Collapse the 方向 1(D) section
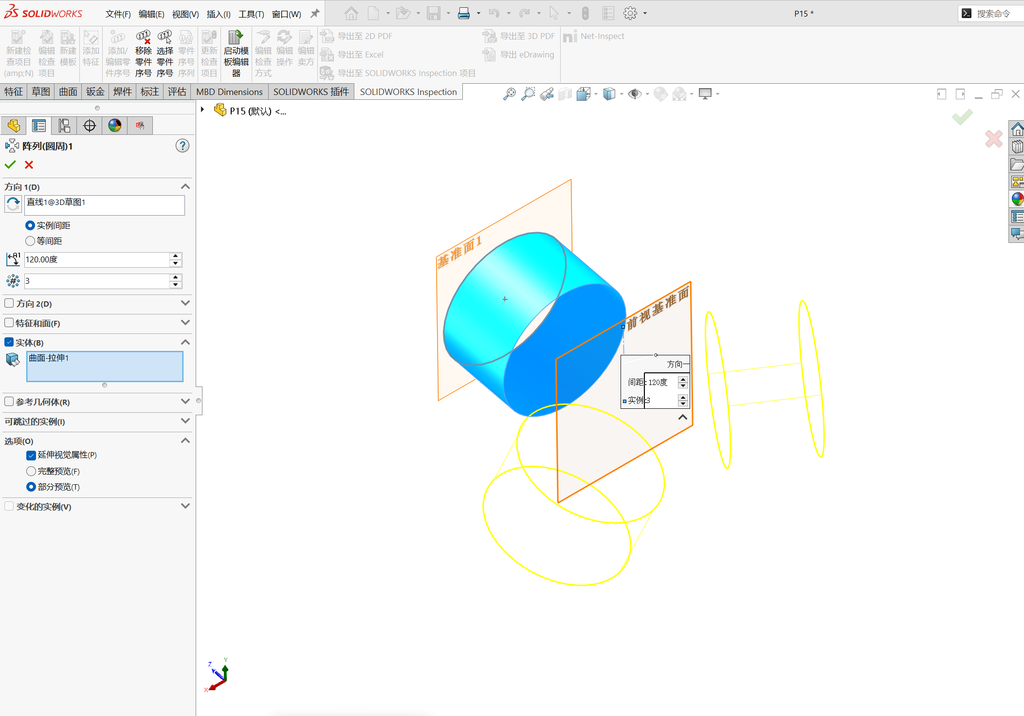1024x716 pixels. (185, 187)
